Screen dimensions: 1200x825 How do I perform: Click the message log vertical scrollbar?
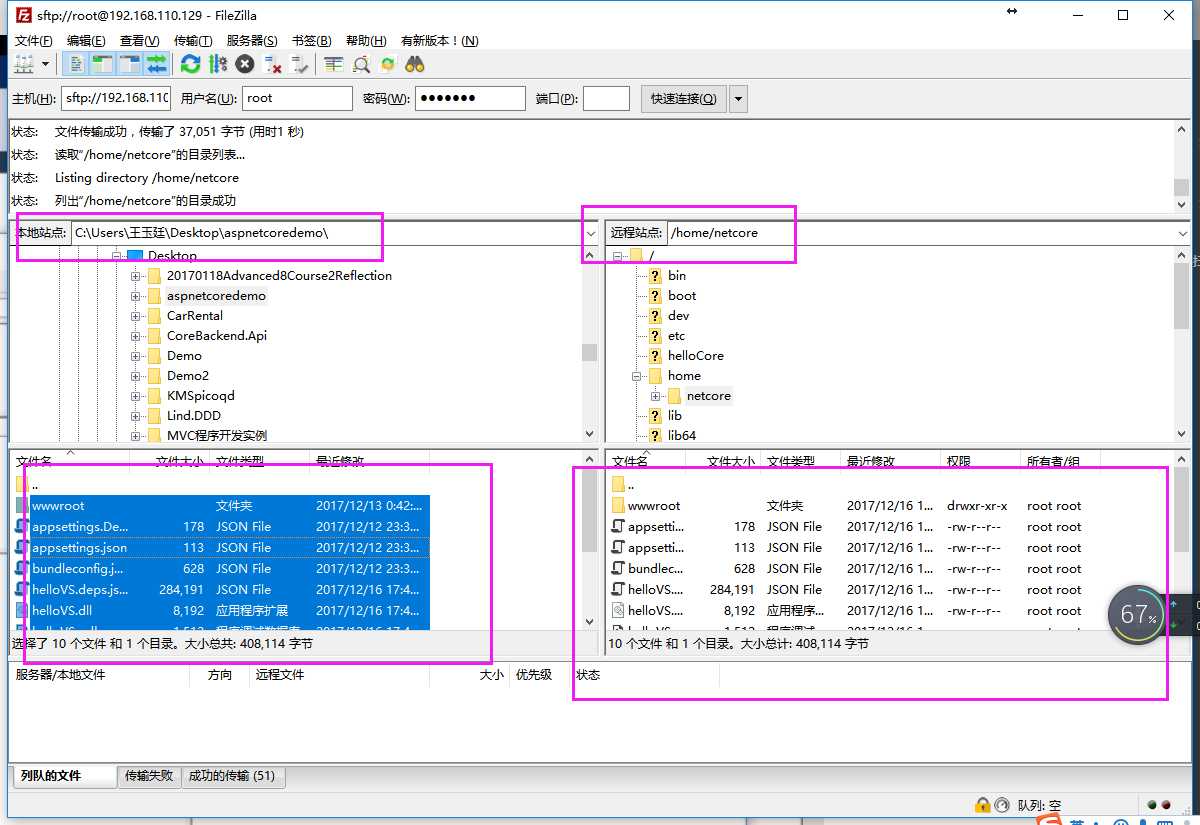click(1182, 165)
